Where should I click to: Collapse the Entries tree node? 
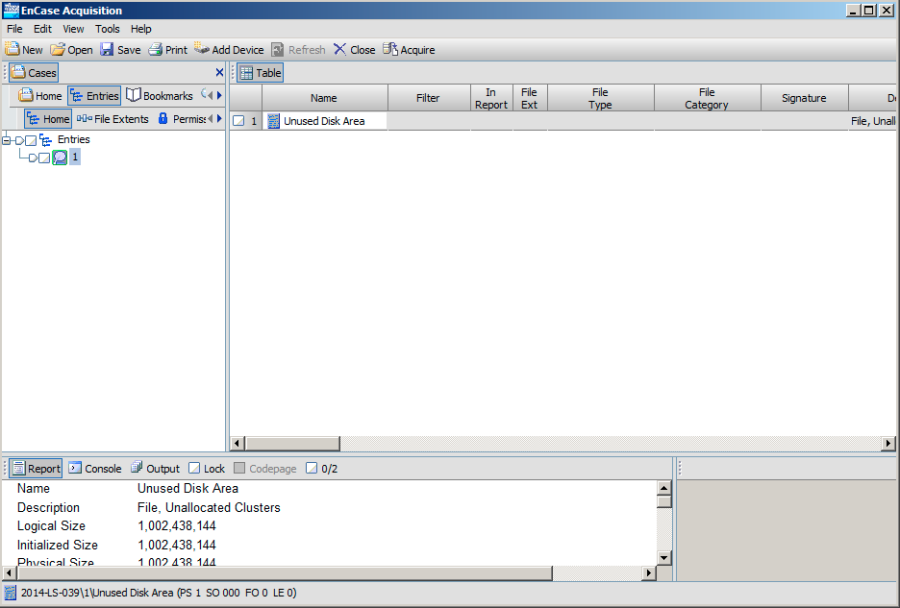(x=7, y=139)
